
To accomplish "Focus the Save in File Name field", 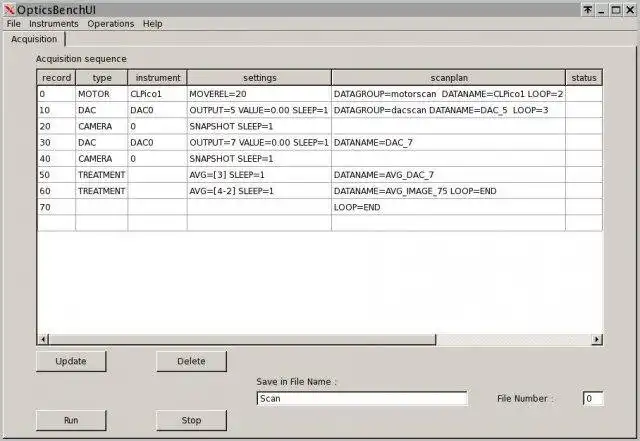I will point(362,399).
